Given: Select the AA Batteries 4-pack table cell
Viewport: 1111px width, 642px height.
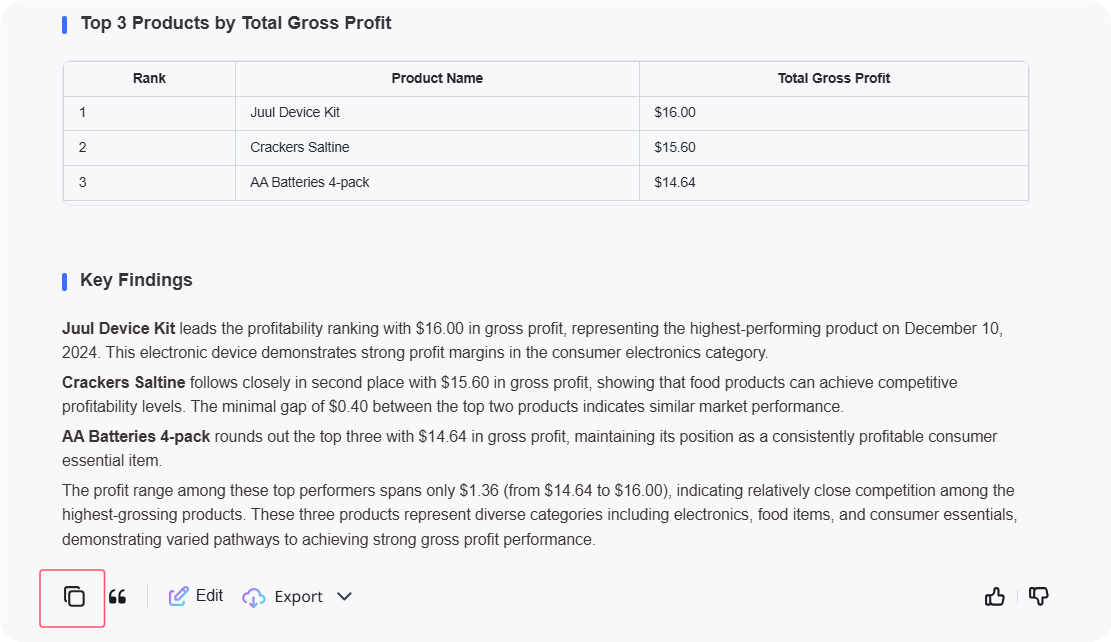Looking at the screenshot, I should (309, 182).
